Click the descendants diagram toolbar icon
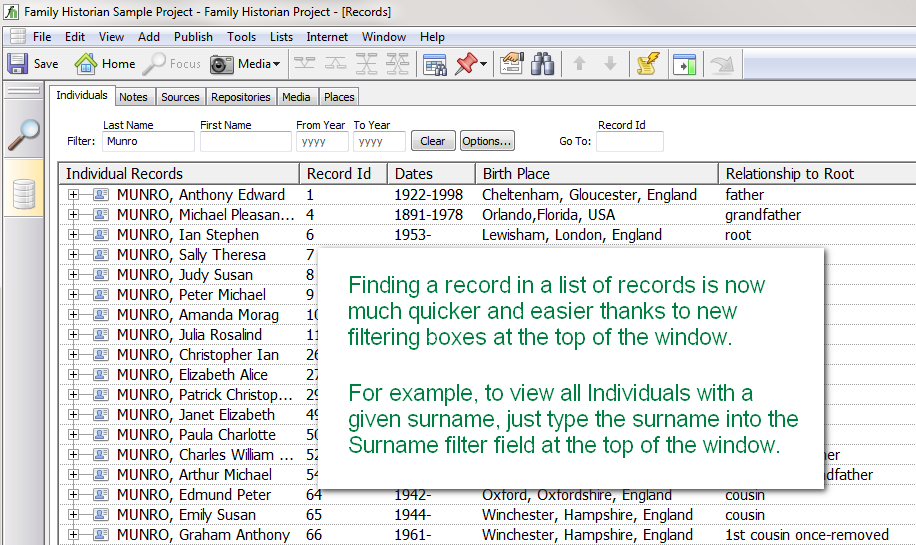This screenshot has width=916, height=545. pos(335,64)
